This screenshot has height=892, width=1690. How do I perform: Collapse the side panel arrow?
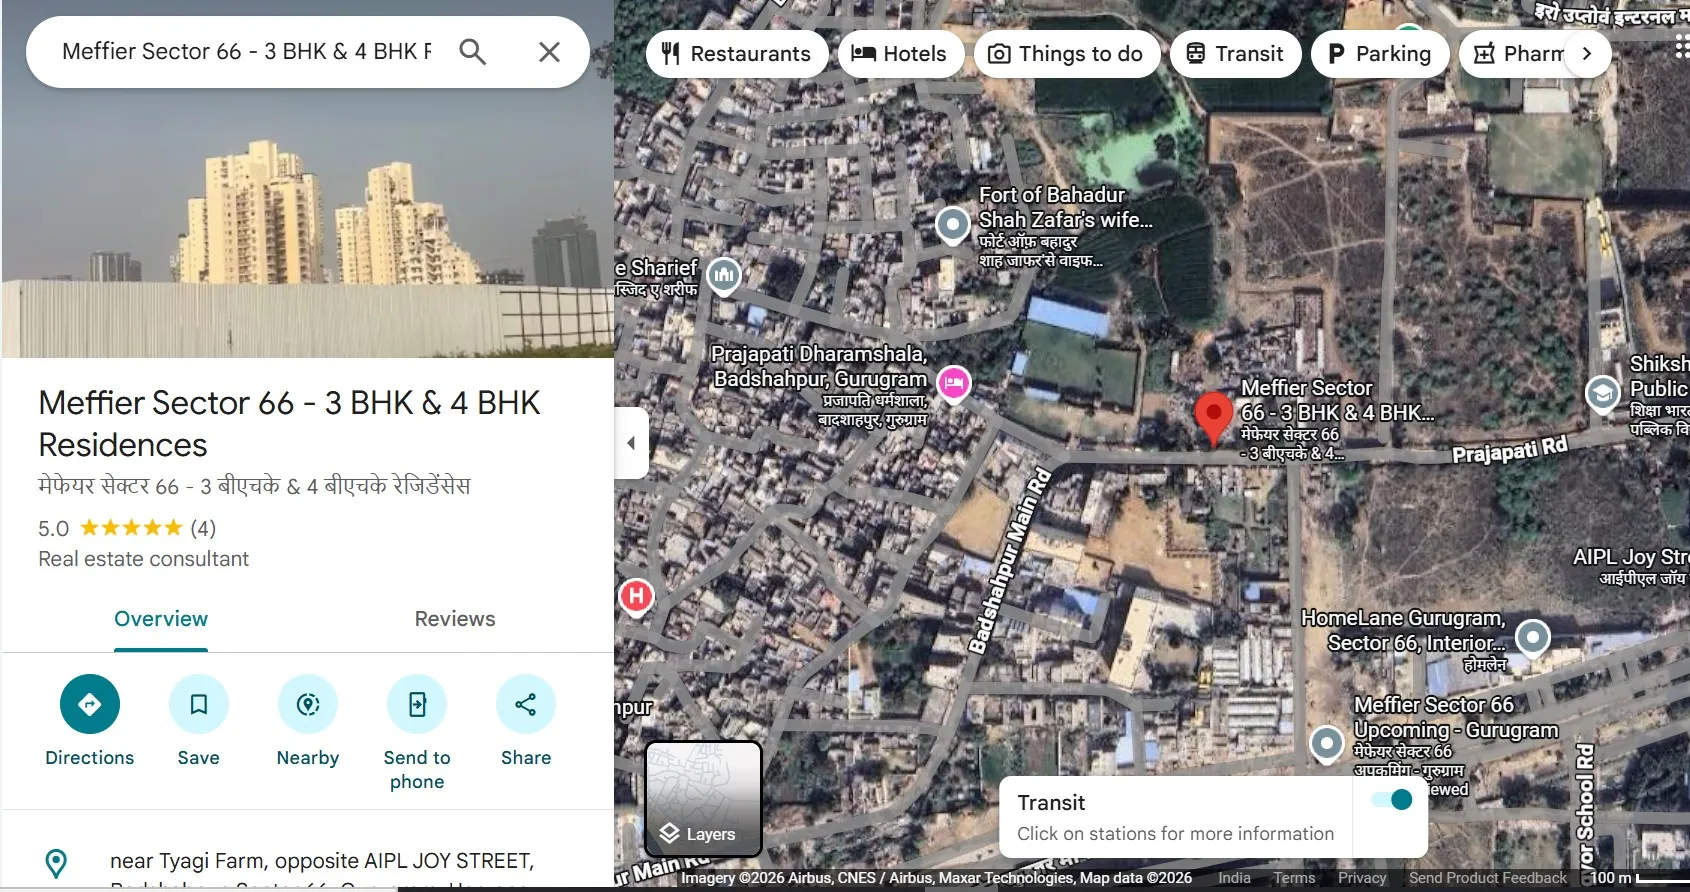pyautogui.click(x=631, y=443)
